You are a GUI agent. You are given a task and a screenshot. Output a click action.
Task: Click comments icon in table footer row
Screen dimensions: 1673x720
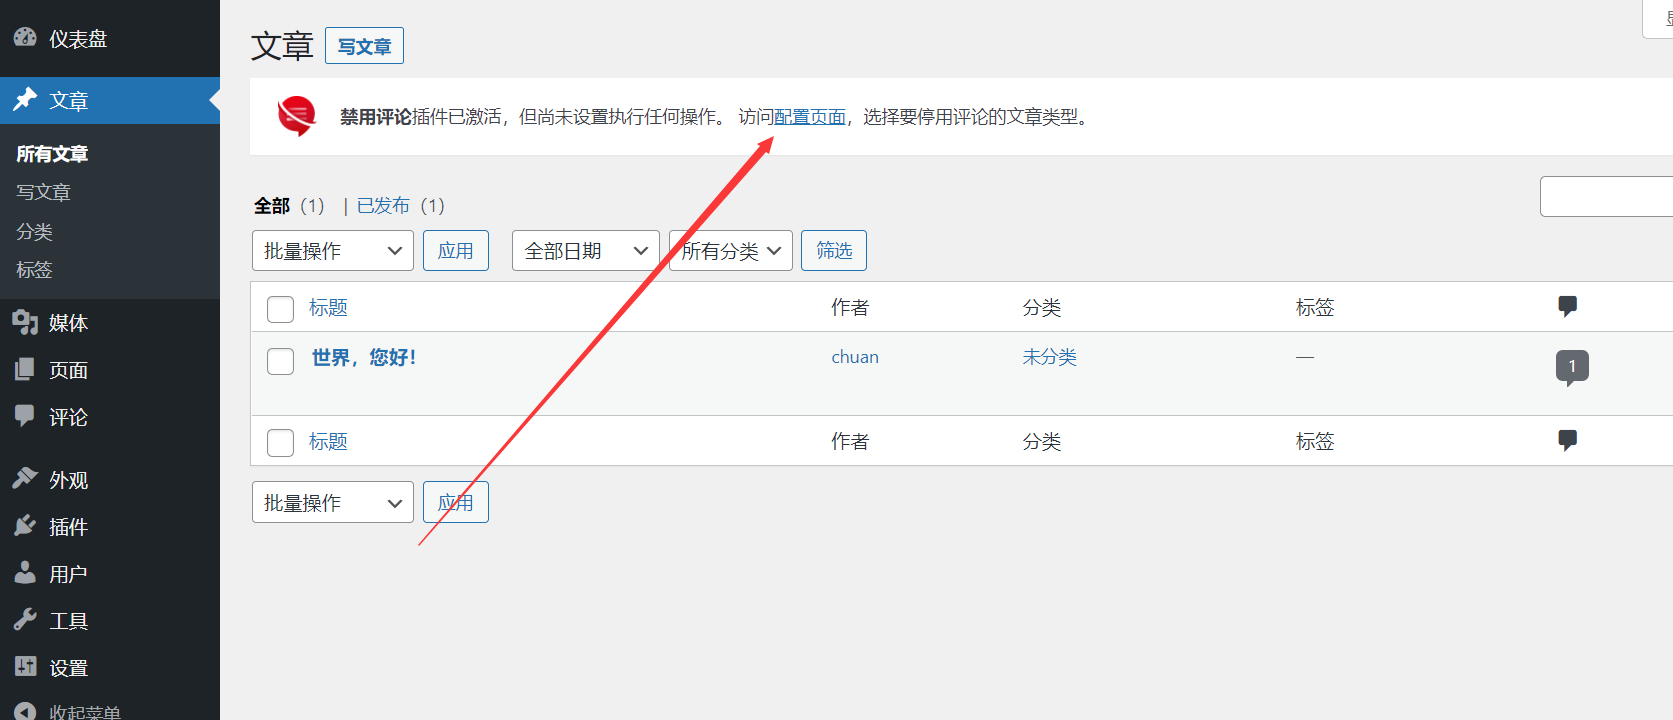point(1567,441)
